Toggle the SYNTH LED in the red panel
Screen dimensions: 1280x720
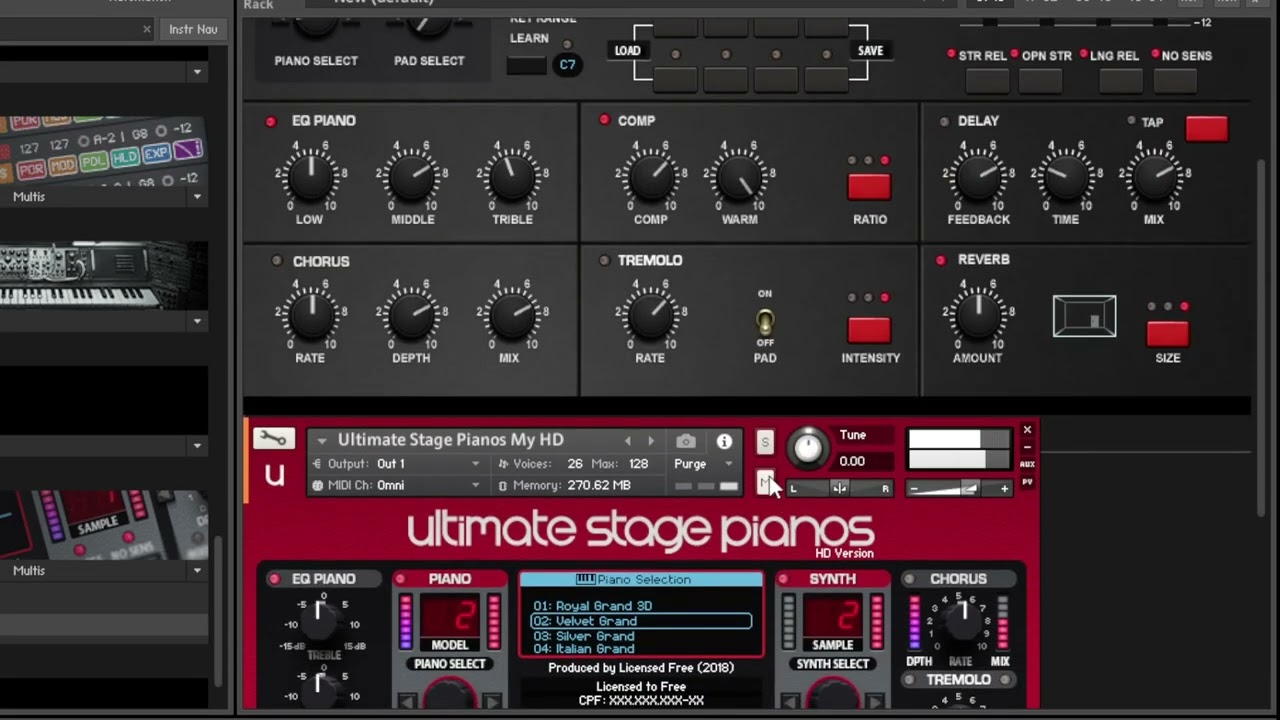(783, 579)
